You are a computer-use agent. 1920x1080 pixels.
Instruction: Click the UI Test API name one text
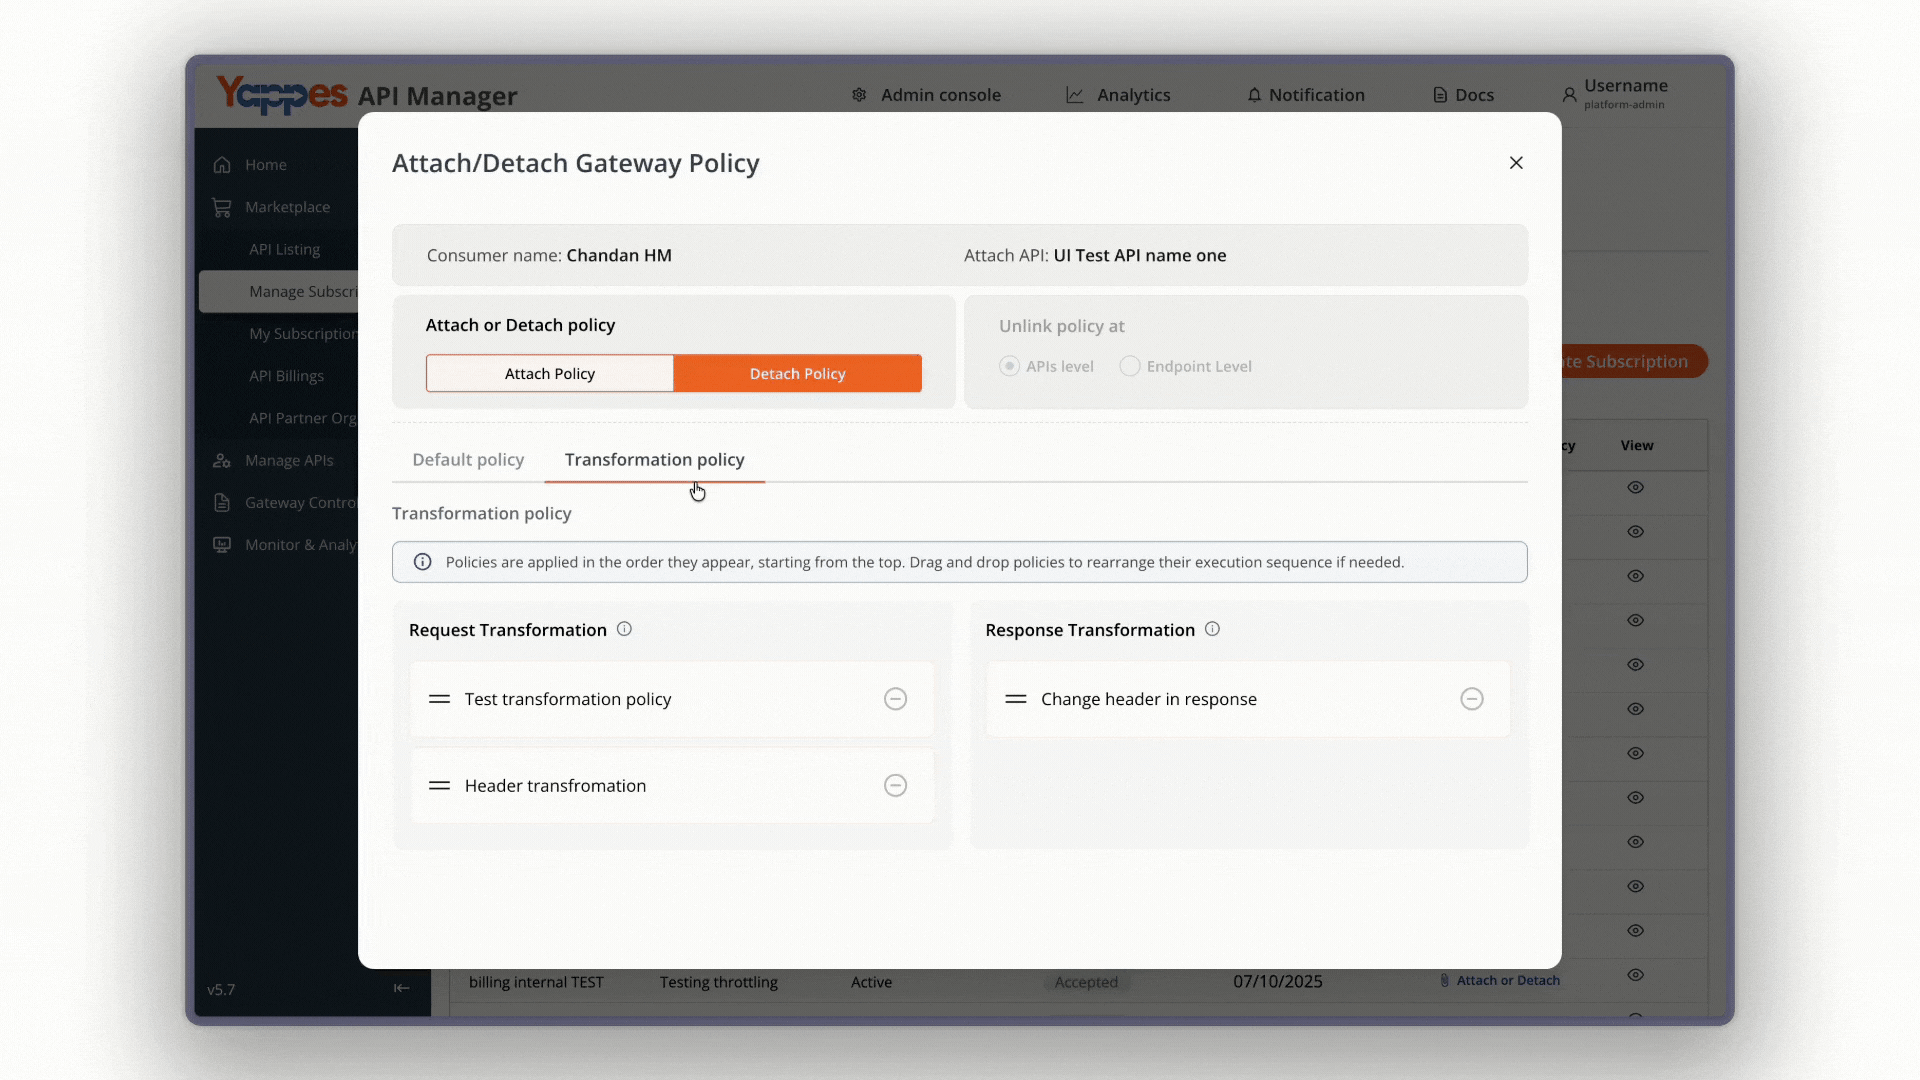(1140, 255)
